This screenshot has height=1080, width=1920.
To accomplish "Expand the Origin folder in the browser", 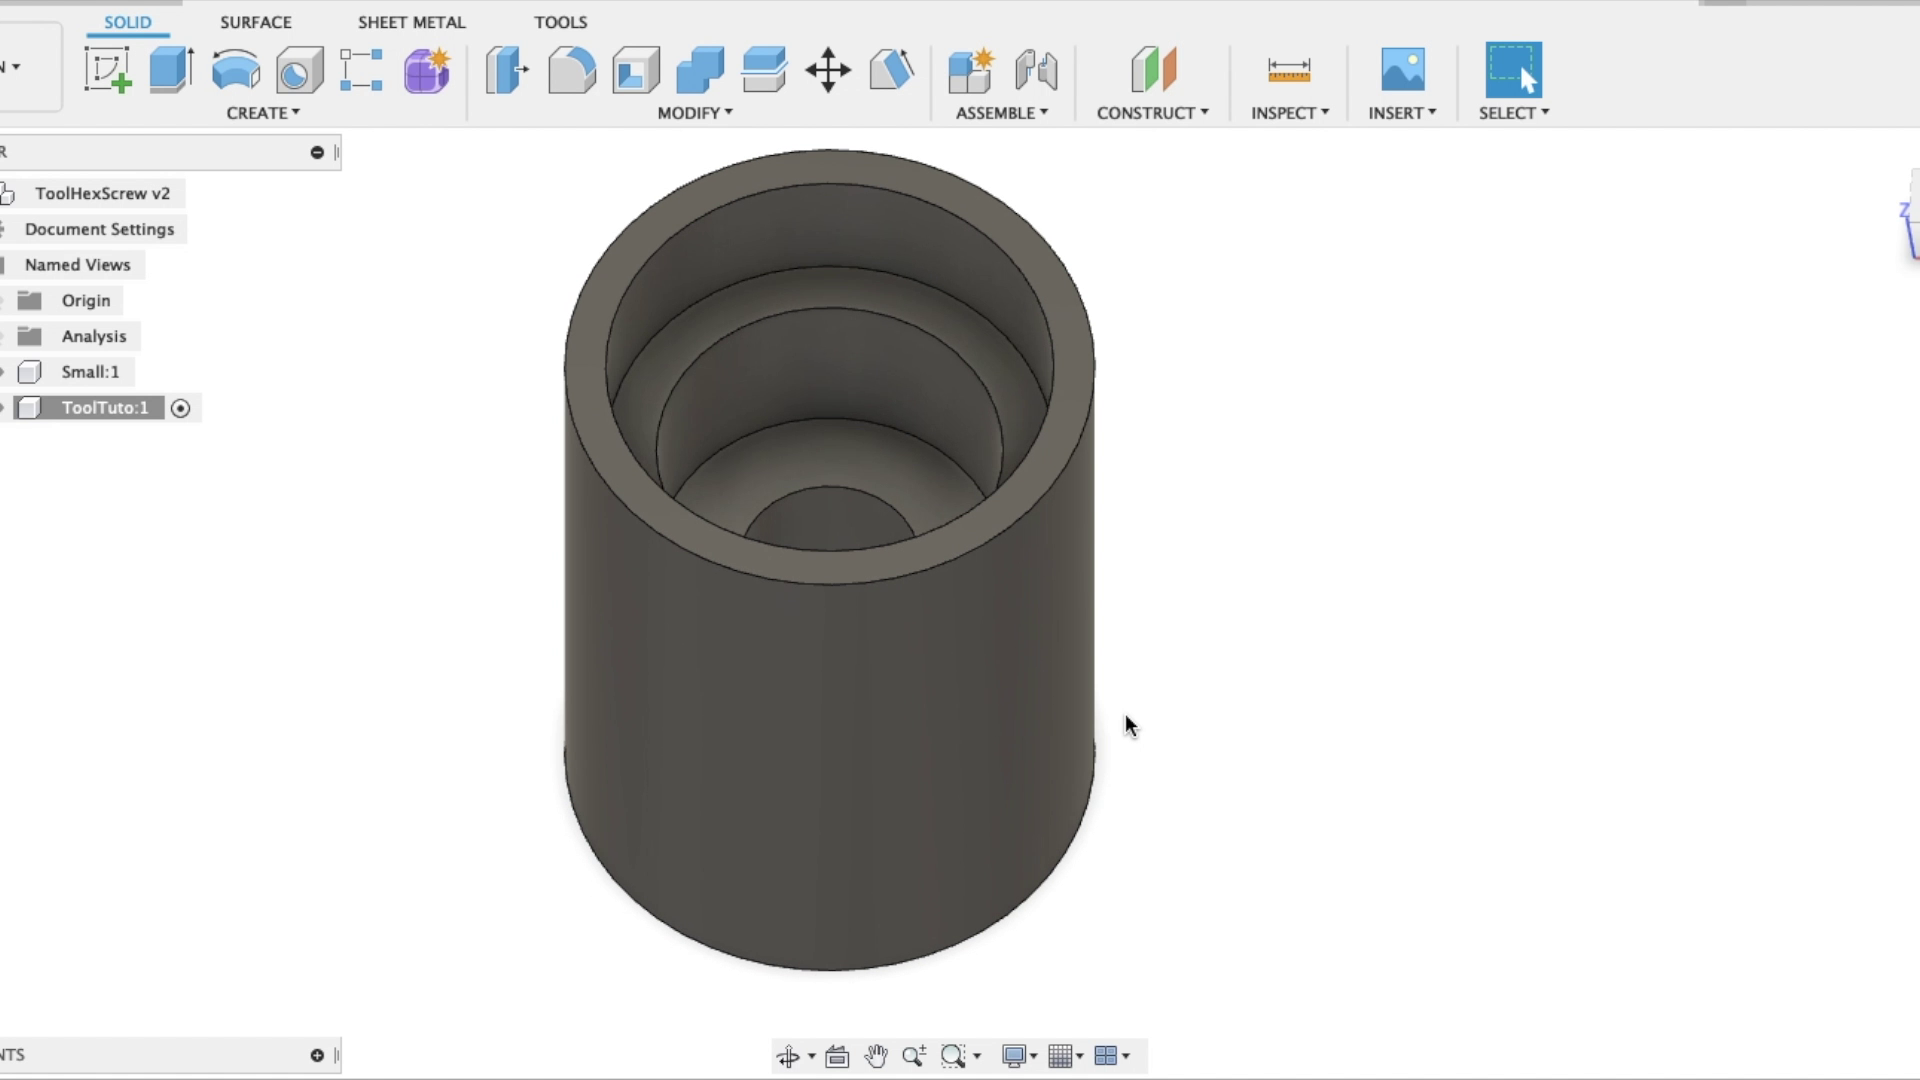I will 5,300.
